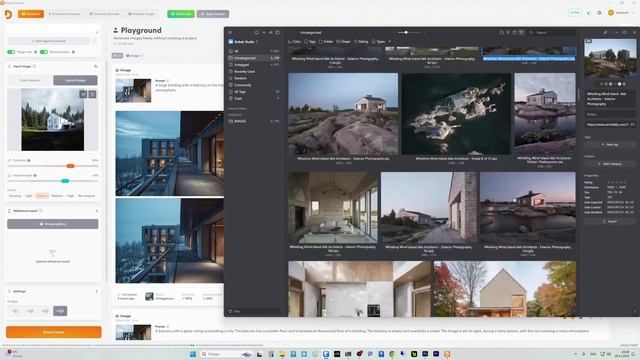Screen dimensions: 640x360
Task: Click the first overlay icon on the input house image
Action: pyautogui.click(x=83, y=94)
